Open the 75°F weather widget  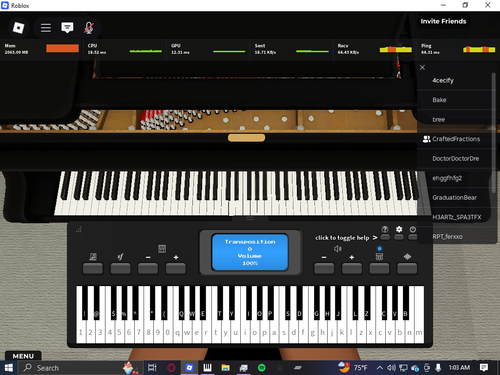tap(353, 367)
